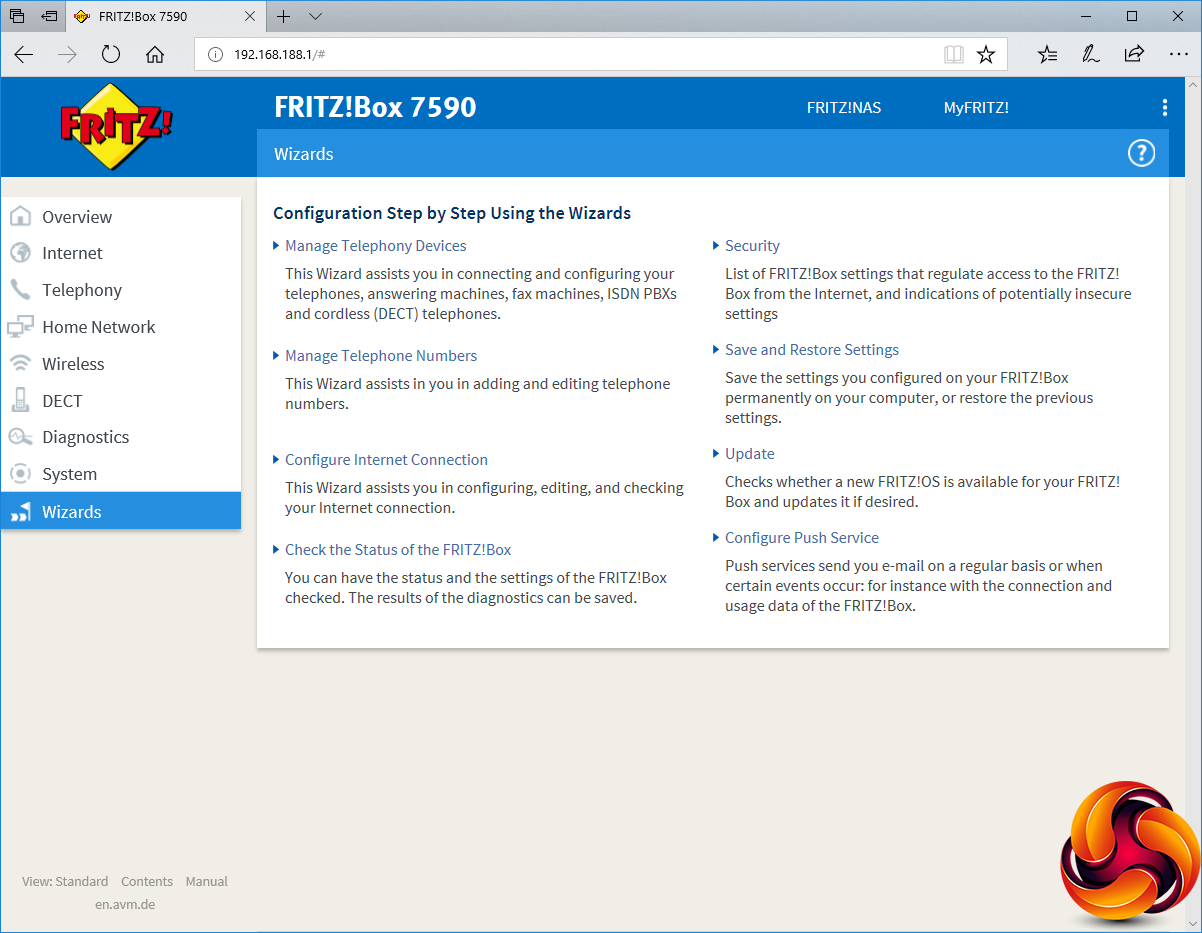1202x933 pixels.
Task: Click the FRITZ! logo
Action: 117,127
